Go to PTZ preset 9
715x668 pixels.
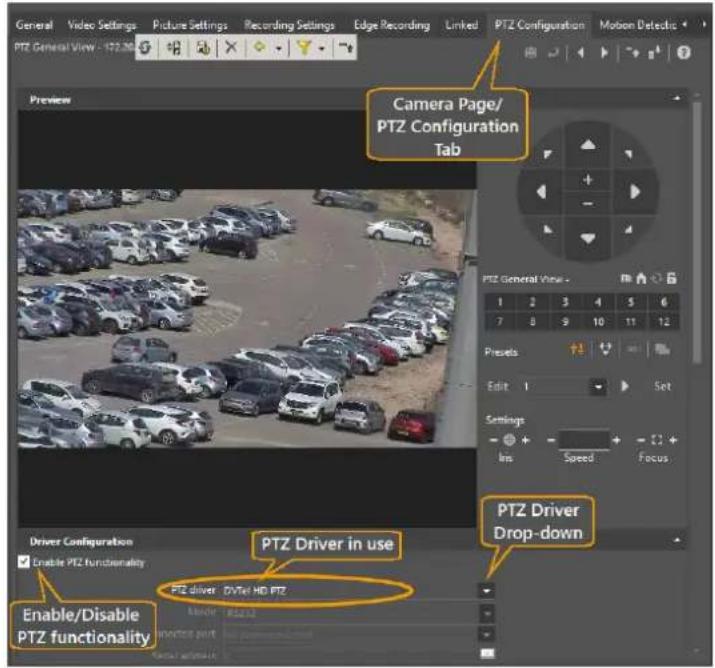pyautogui.click(x=565, y=321)
